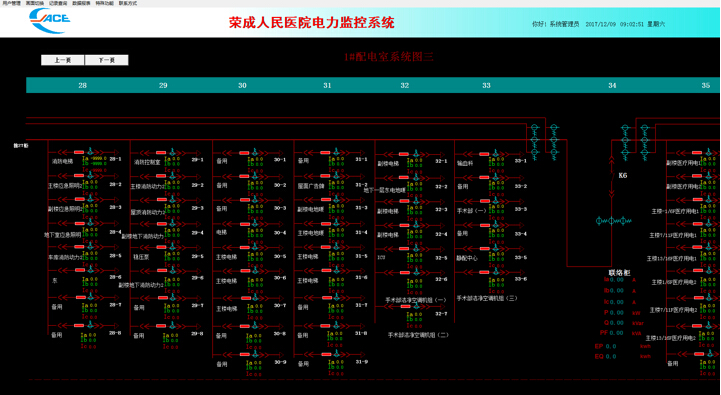Image resolution: width=721 pixels, height=395 pixels.
Task: Click the cyan transformer chain below column 34
Action: coord(625,143)
